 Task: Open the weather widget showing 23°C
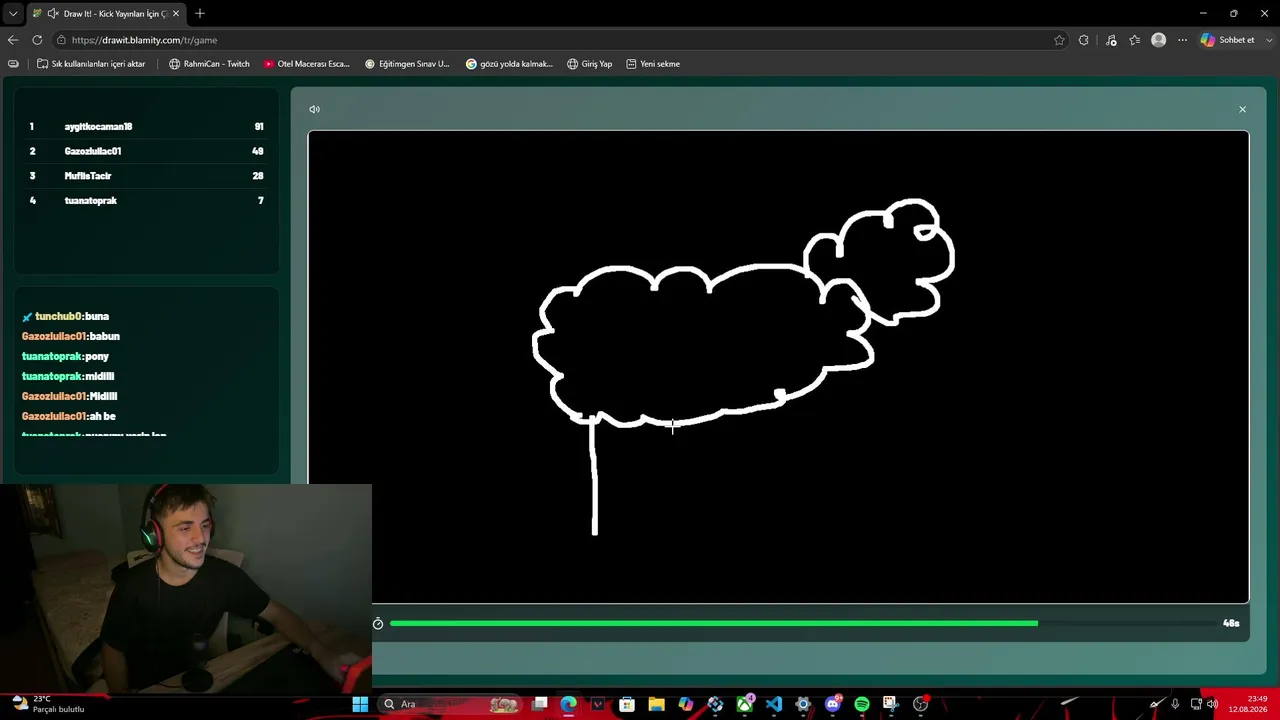(50, 704)
